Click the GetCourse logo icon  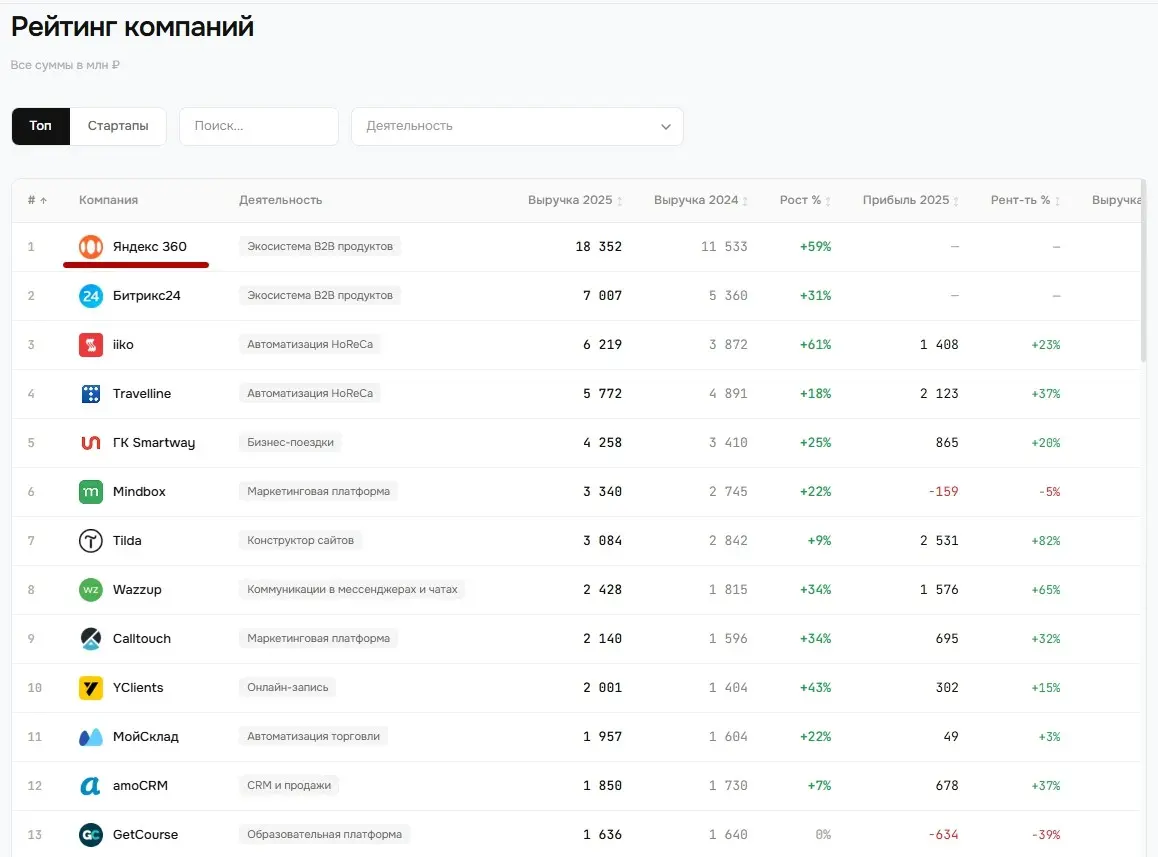click(x=91, y=835)
